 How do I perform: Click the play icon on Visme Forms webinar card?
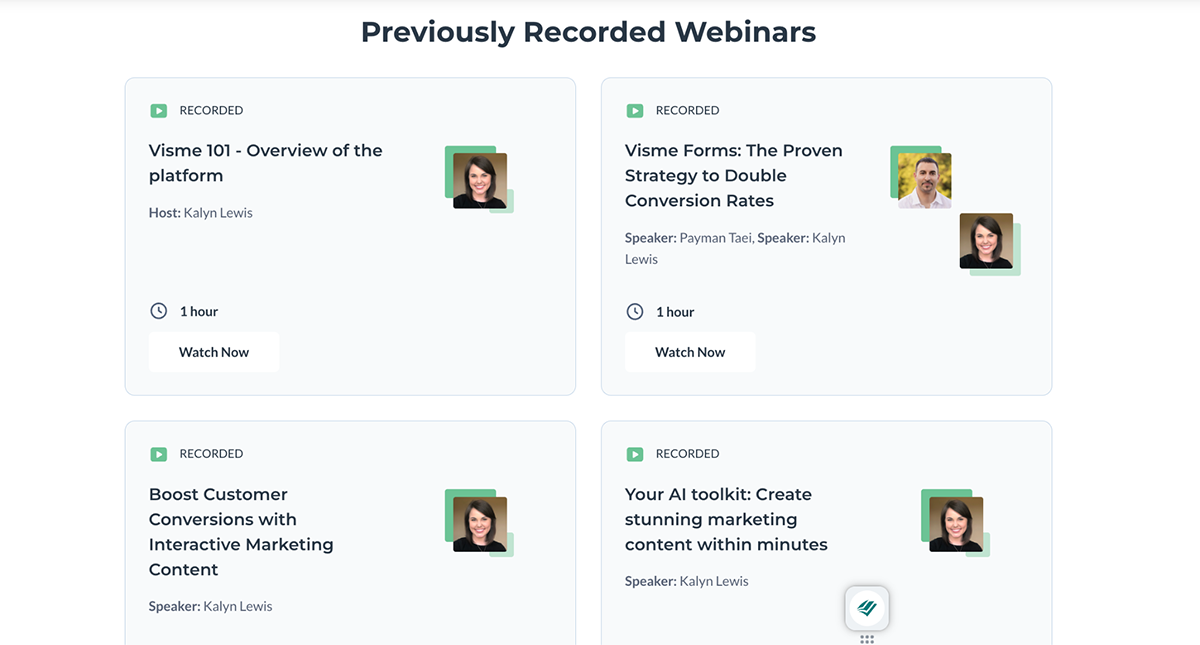[x=635, y=110]
